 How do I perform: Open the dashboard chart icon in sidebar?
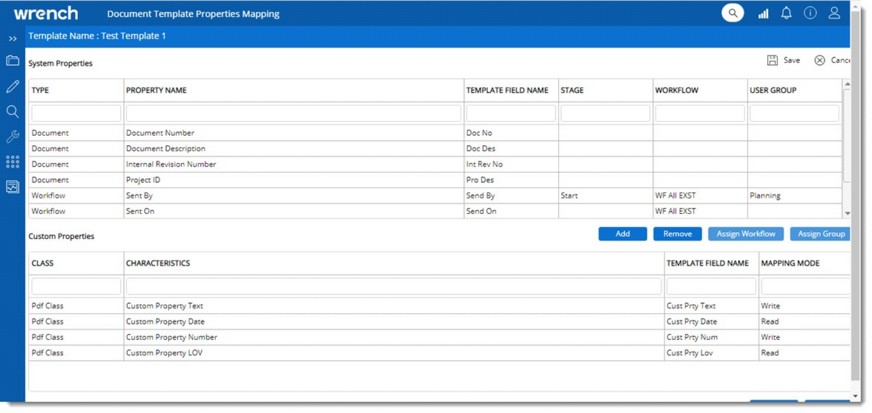point(13,186)
